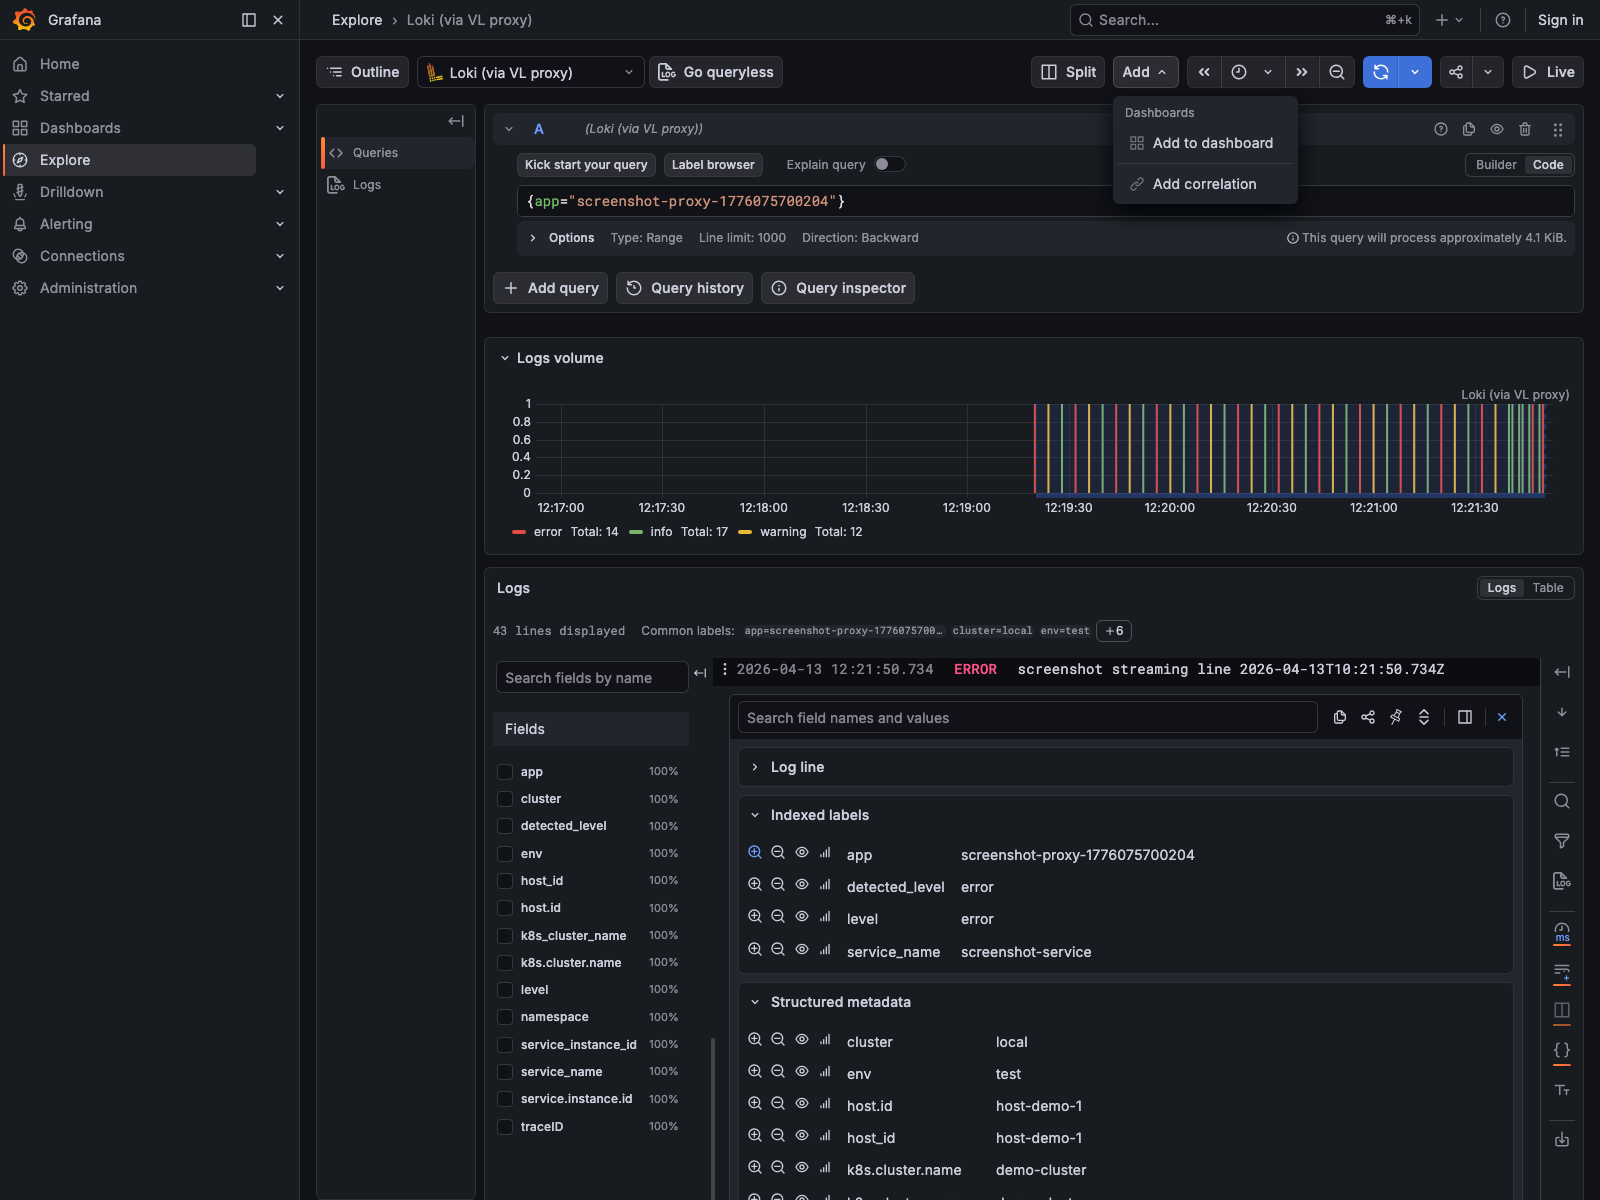Click the Search fields by name input
This screenshot has width=1600, height=1200.
point(592,677)
